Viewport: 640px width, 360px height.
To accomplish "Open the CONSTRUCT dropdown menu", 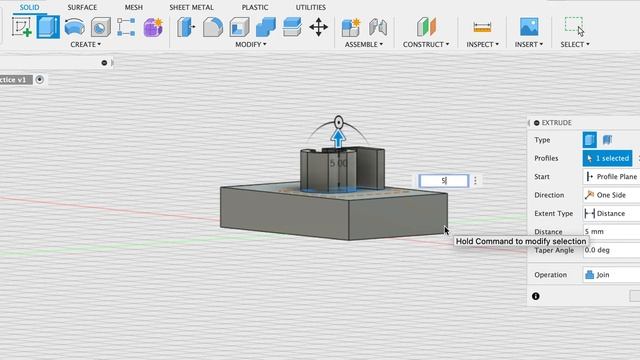I will click(x=426, y=44).
